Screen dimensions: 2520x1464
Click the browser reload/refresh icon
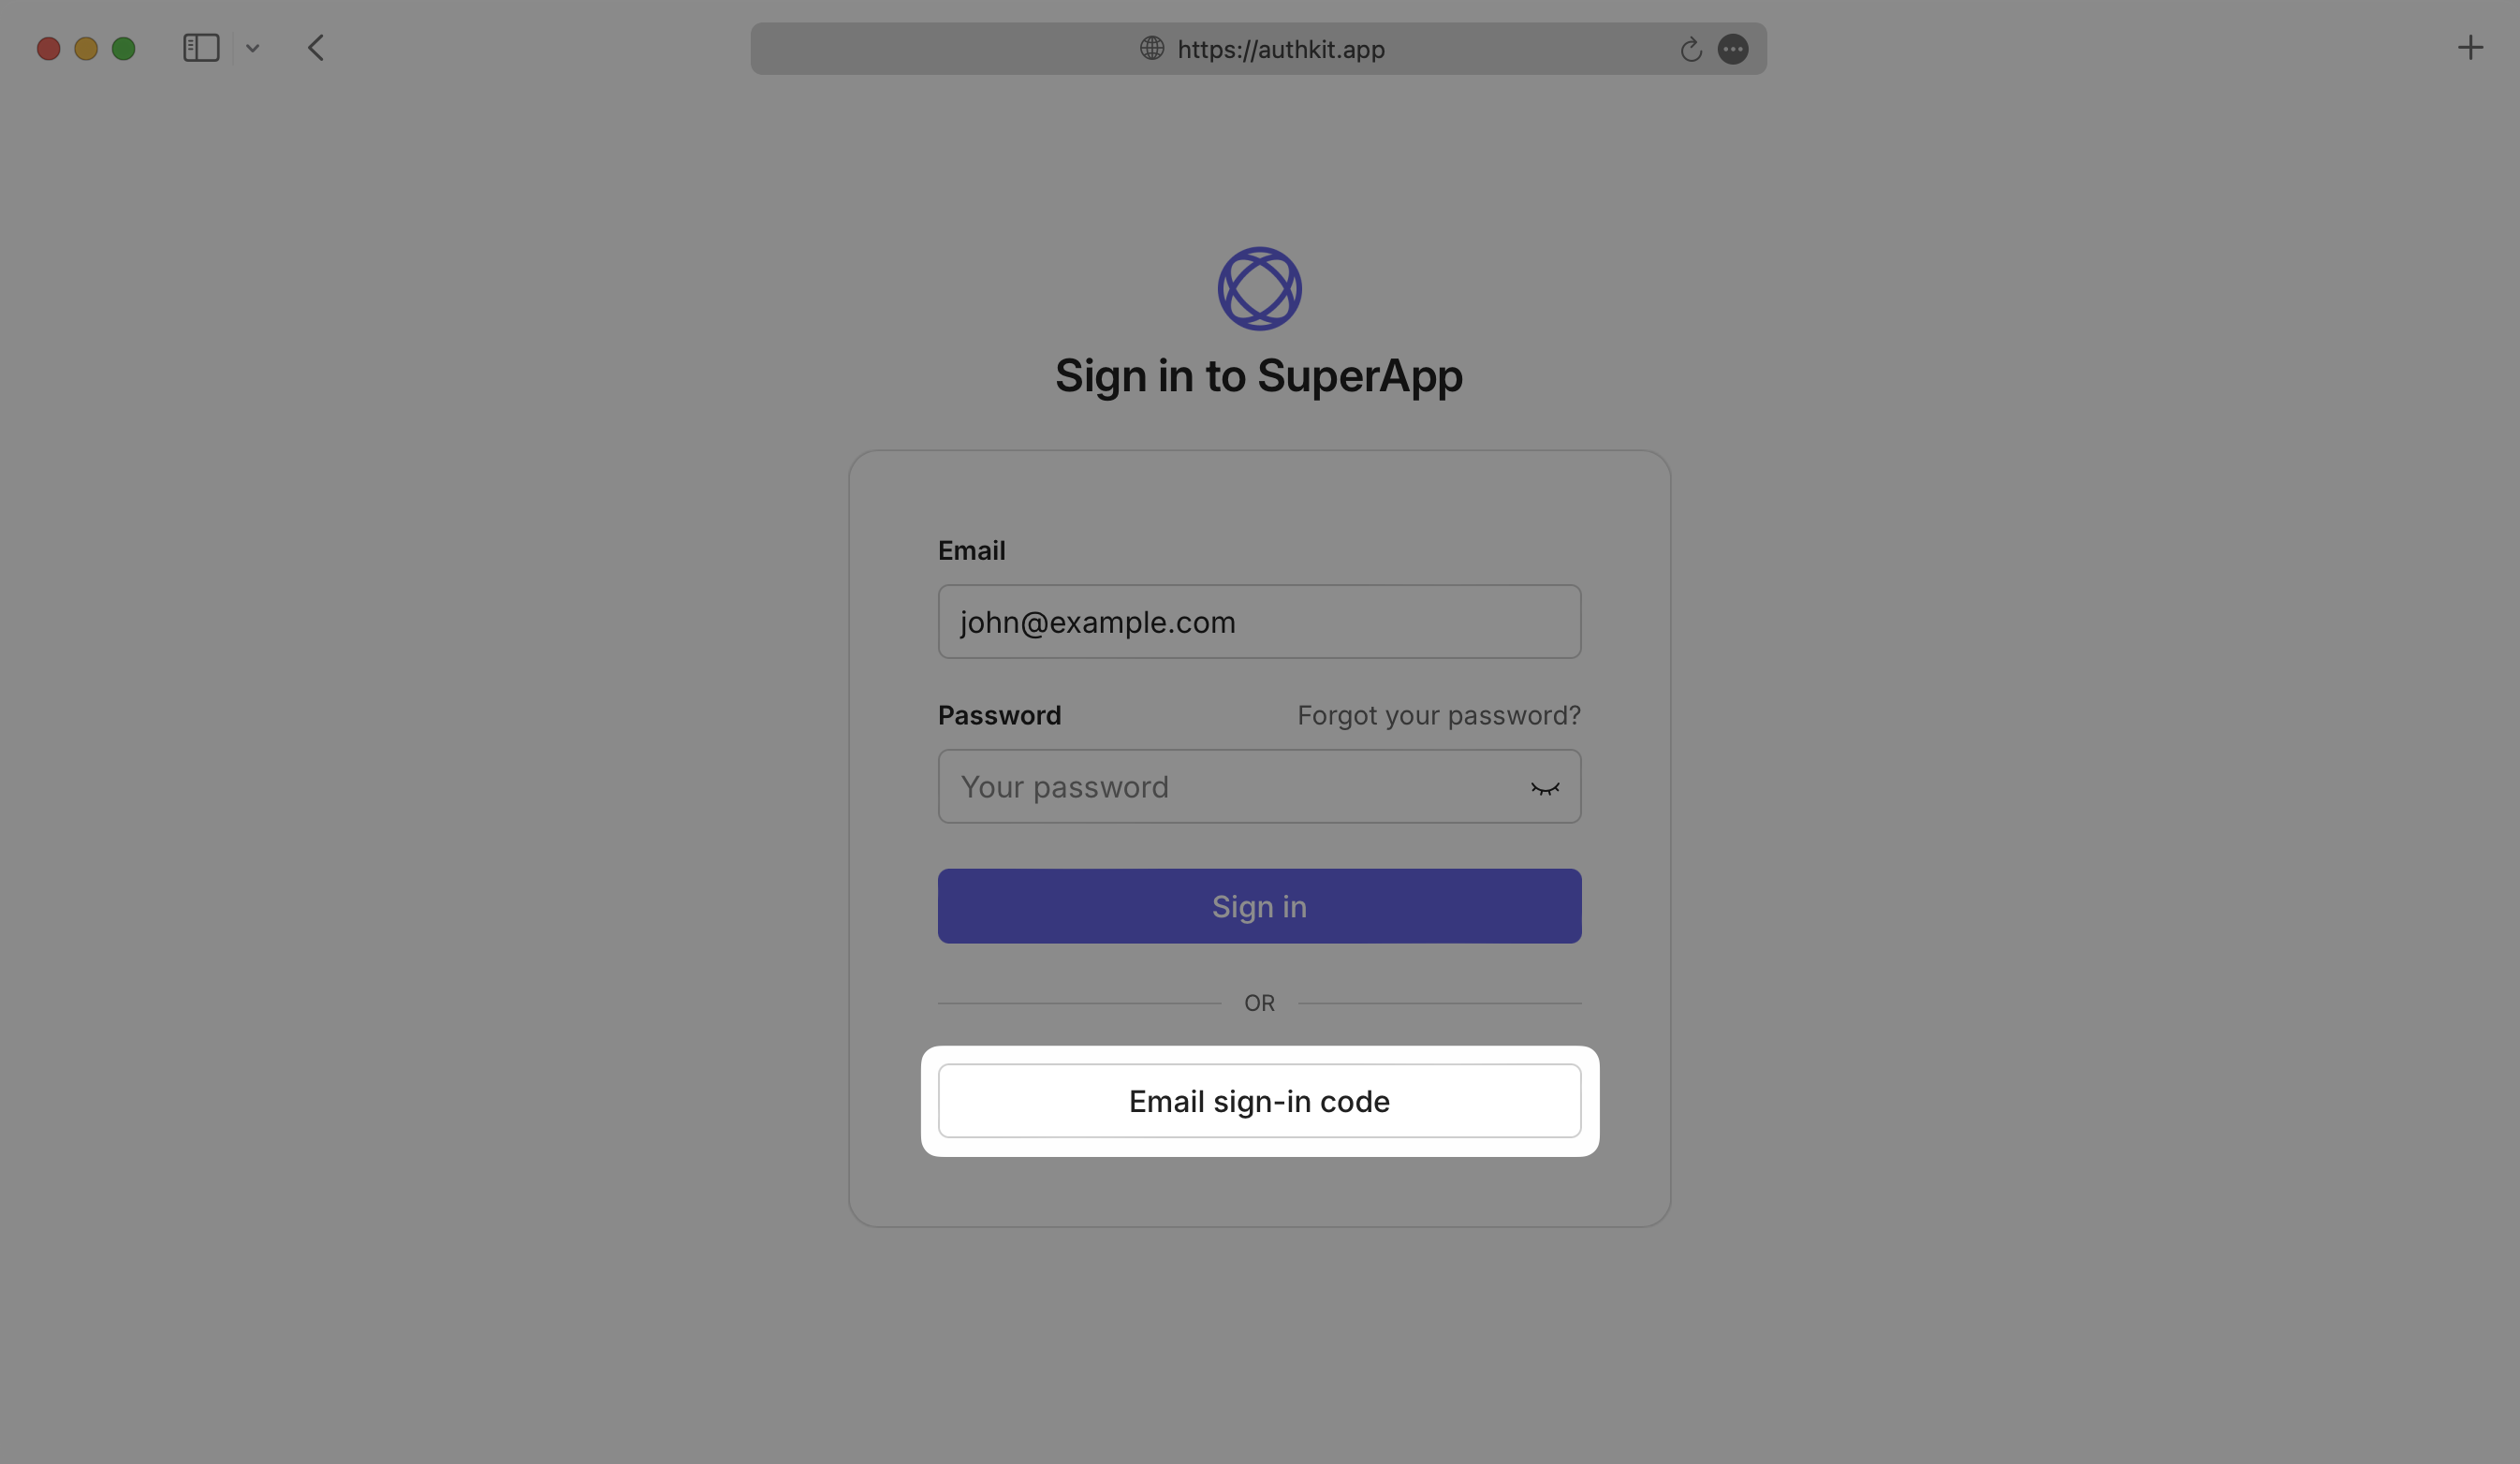pyautogui.click(x=1691, y=47)
